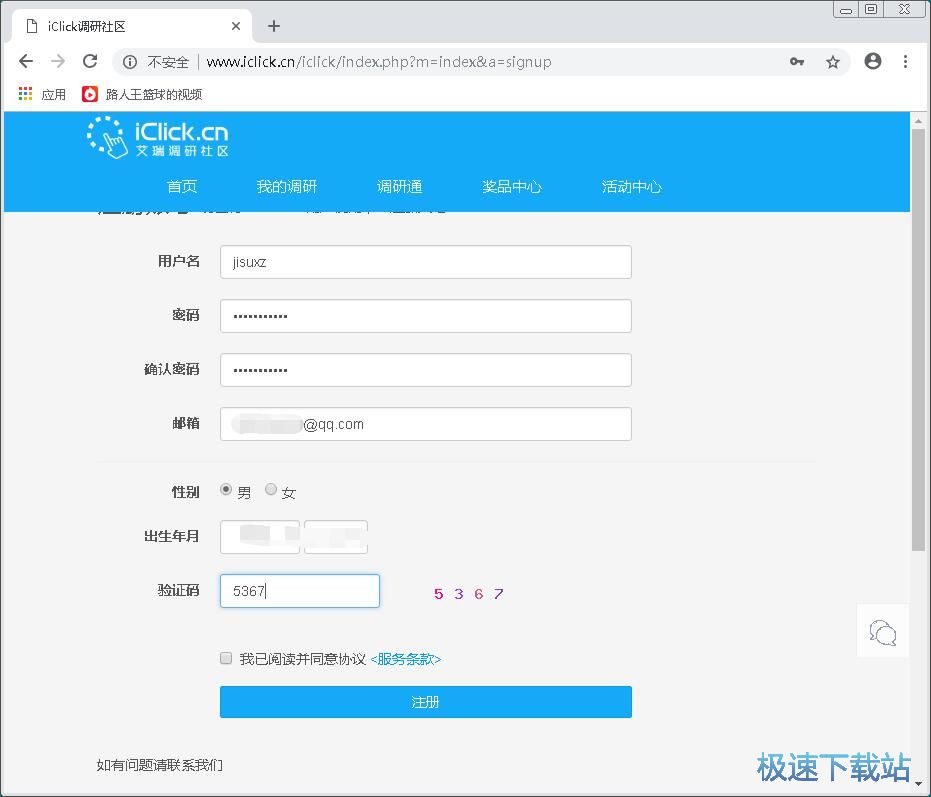Click the 验证码 input field
This screenshot has height=797, width=931.
tap(300, 591)
